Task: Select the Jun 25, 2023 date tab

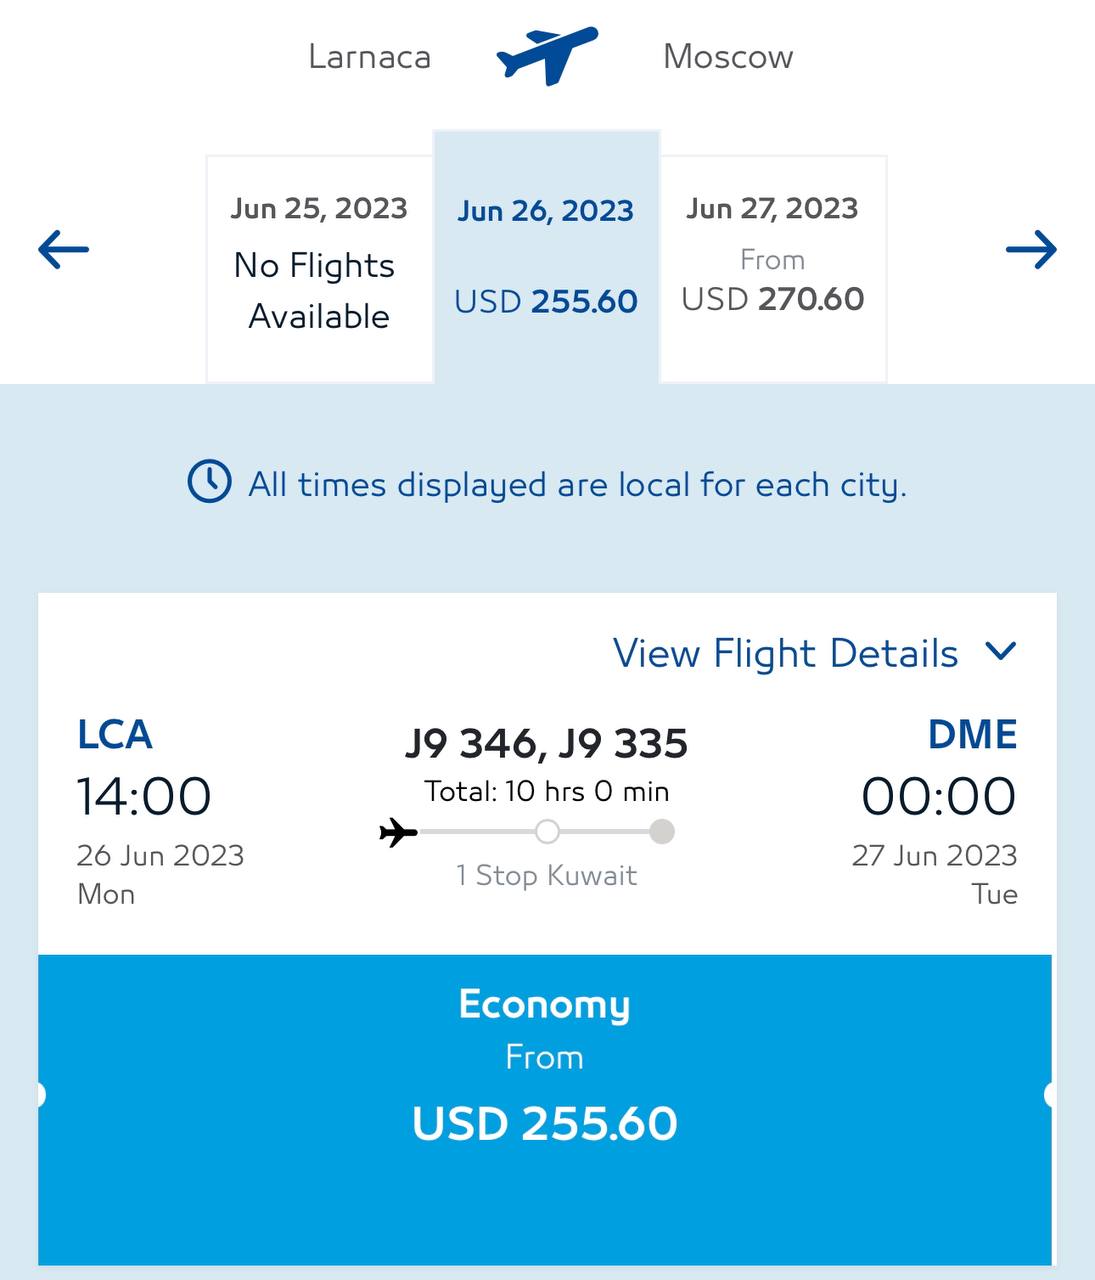Action: 319,268
